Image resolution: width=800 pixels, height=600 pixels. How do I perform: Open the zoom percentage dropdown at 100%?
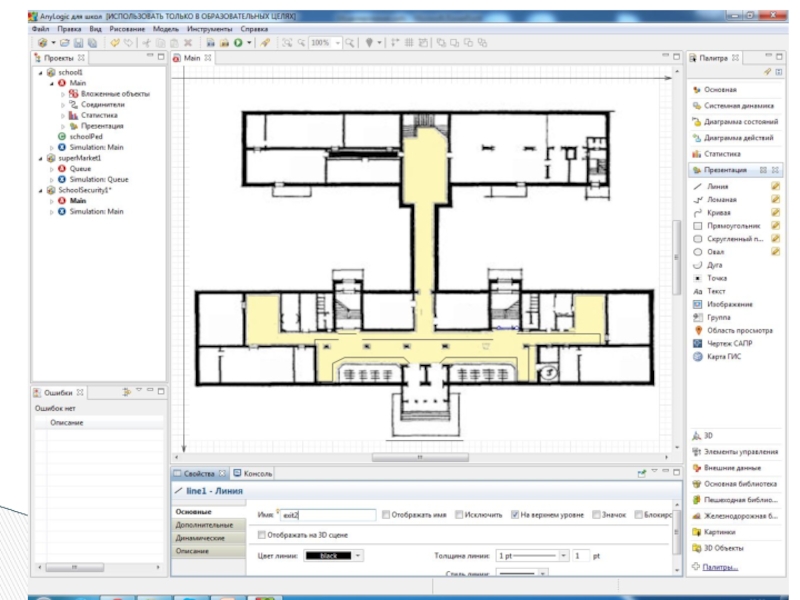[337, 44]
